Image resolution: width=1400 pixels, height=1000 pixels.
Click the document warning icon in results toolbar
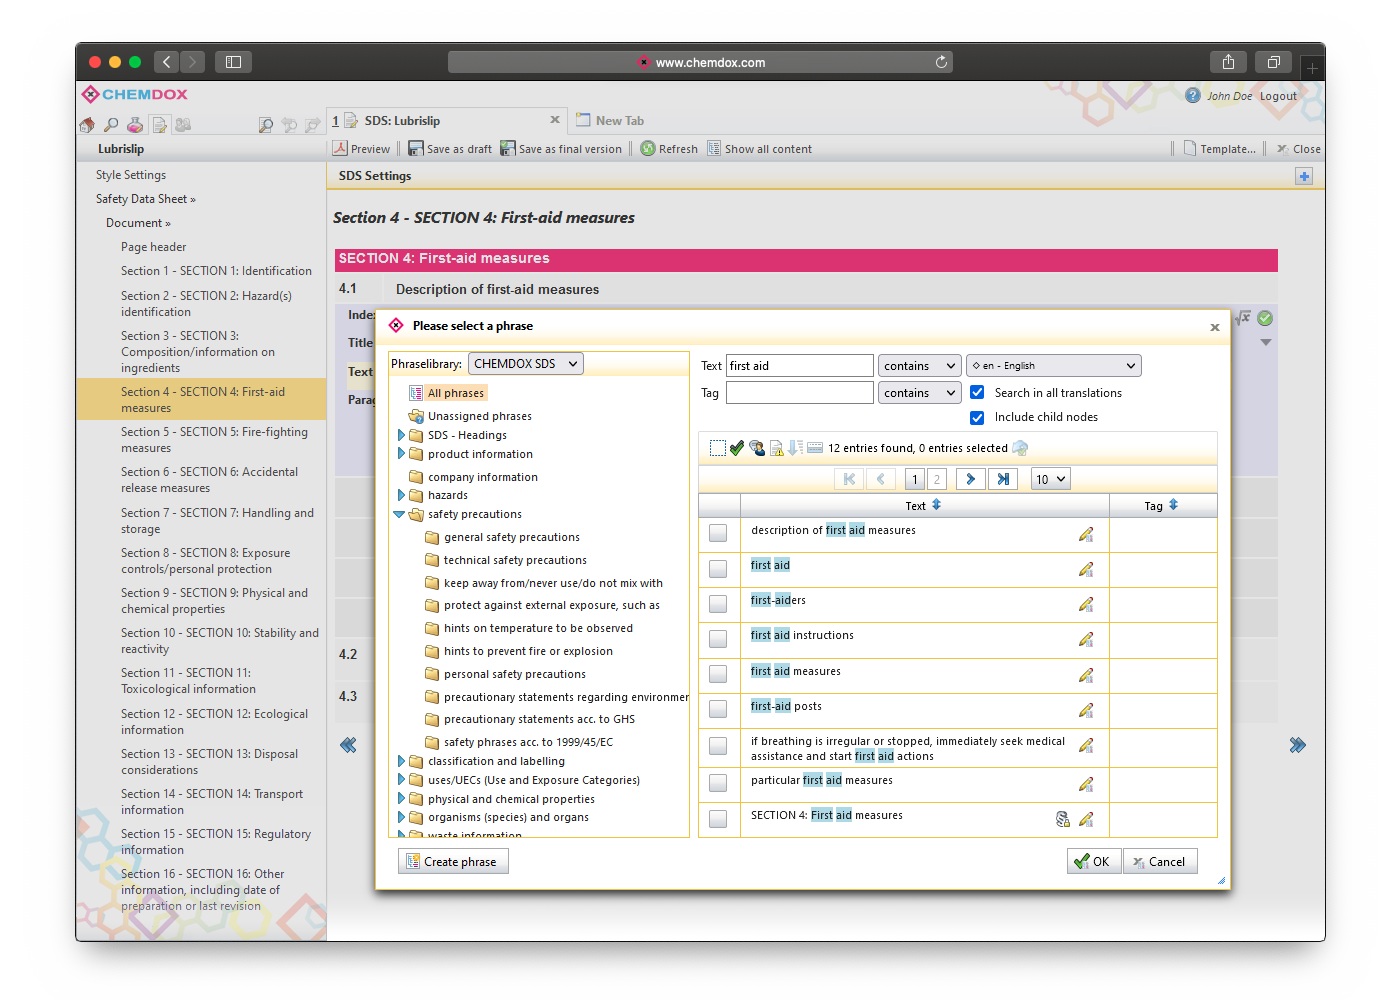coord(776,448)
